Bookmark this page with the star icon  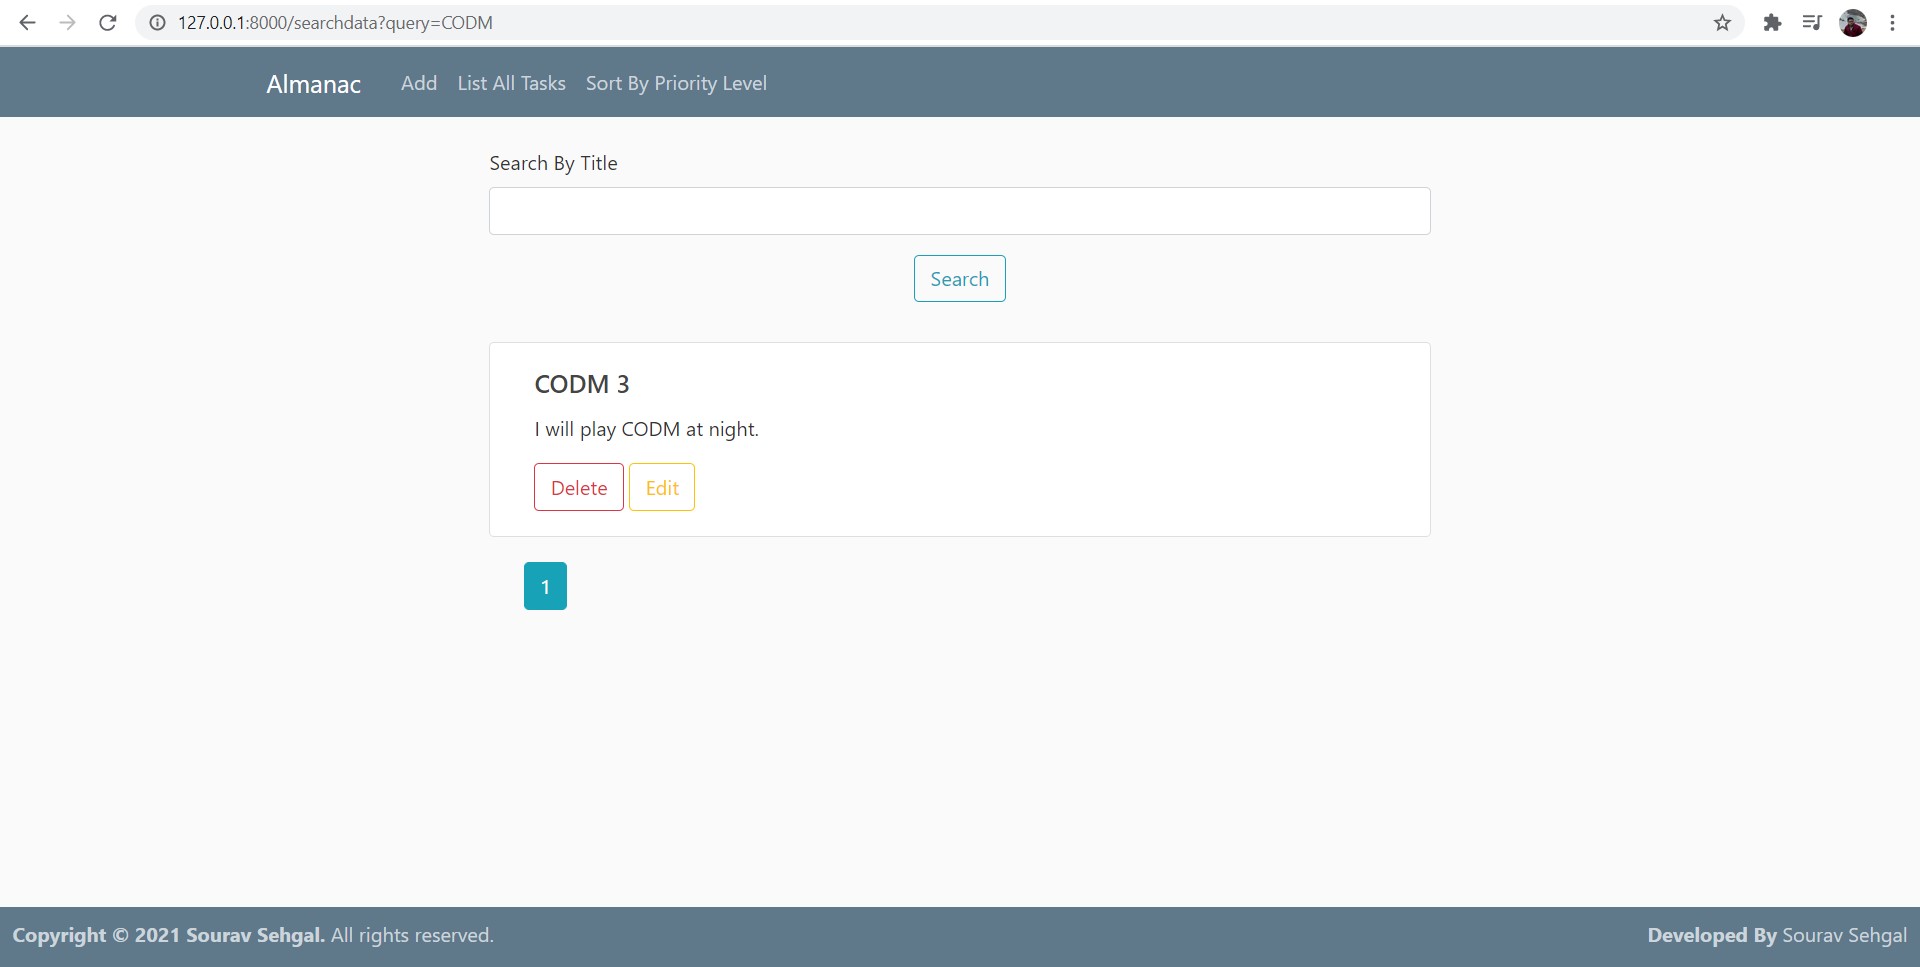[1722, 22]
